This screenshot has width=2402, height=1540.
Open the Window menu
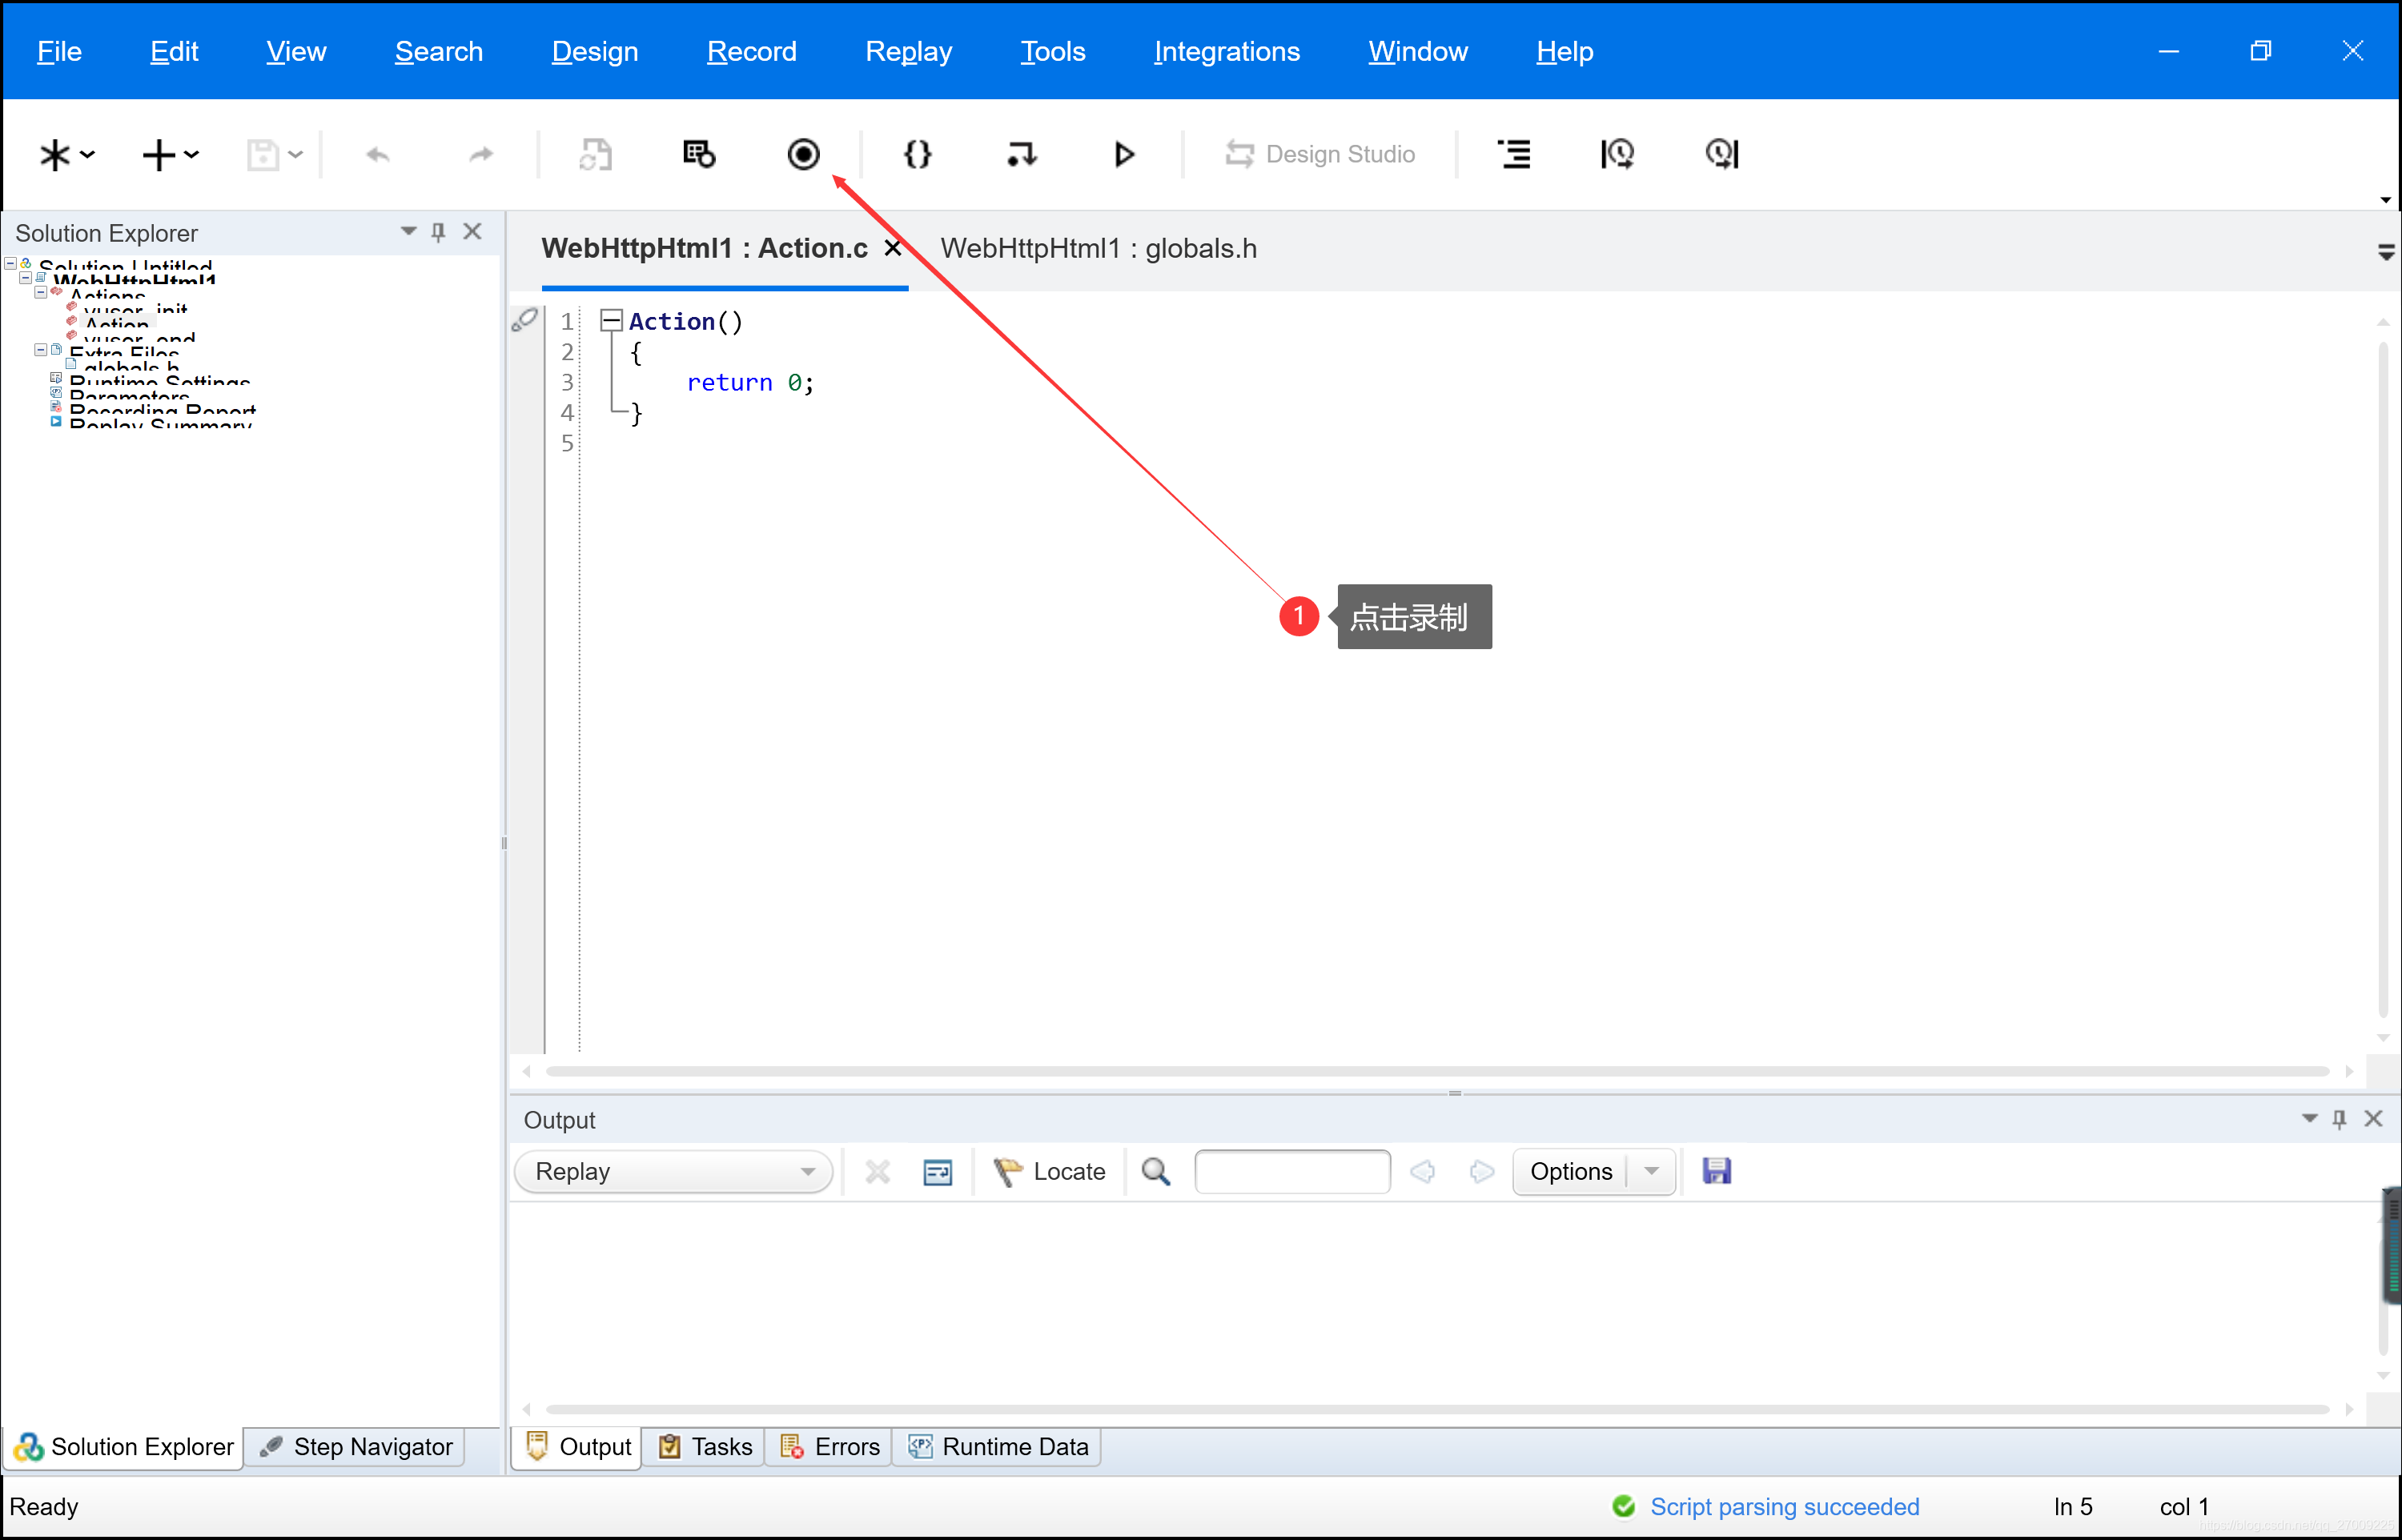1418,51
